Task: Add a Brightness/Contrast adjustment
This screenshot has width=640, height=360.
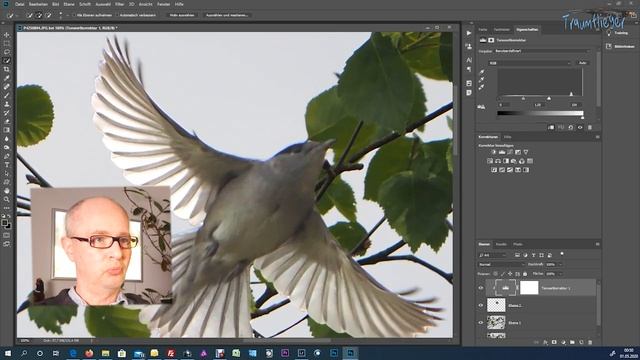Action: pyautogui.click(x=494, y=152)
